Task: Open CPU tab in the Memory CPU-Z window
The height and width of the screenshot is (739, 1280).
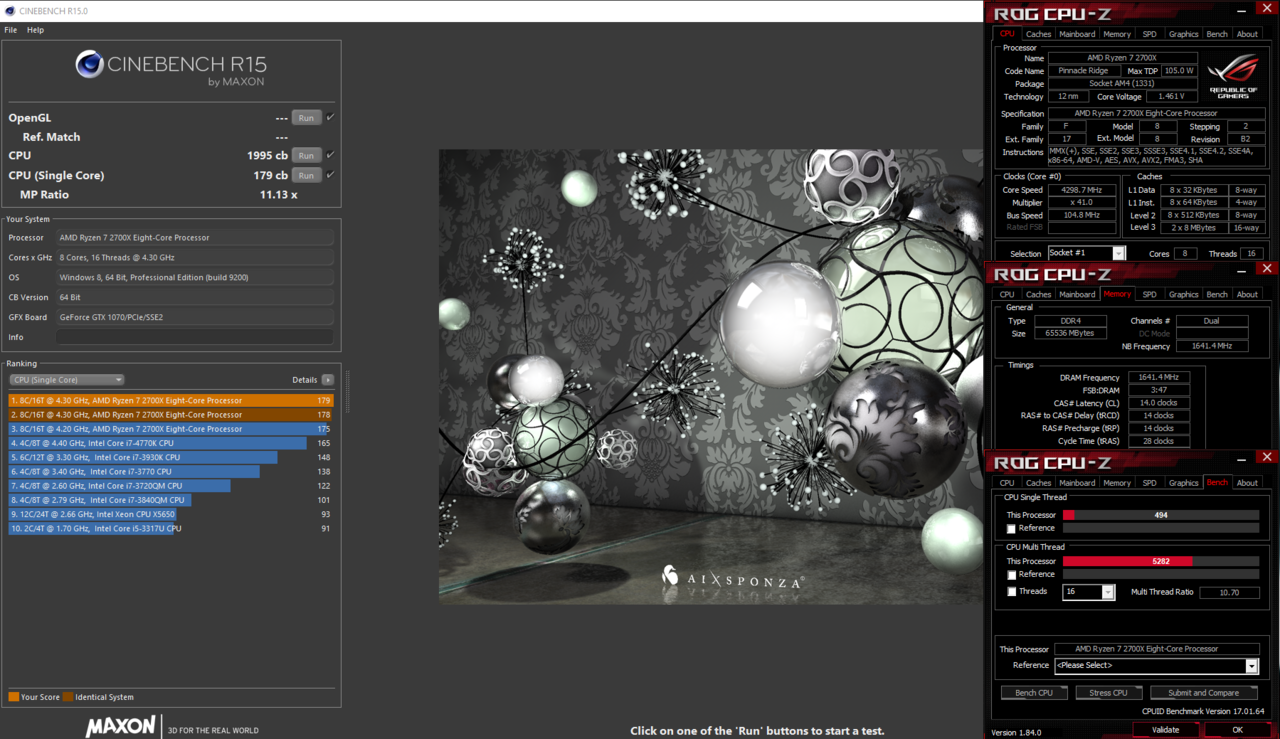Action: (x=1007, y=294)
